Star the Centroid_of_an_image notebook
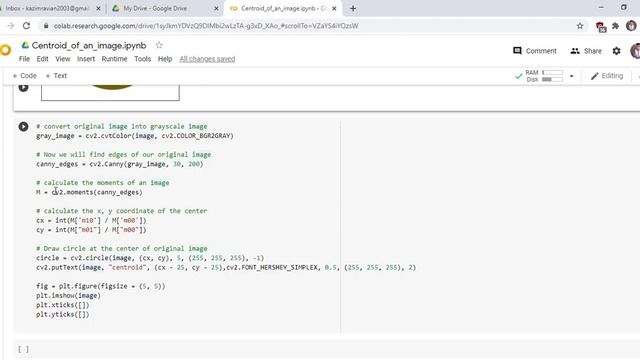640x360 pixels. [x=159, y=45]
